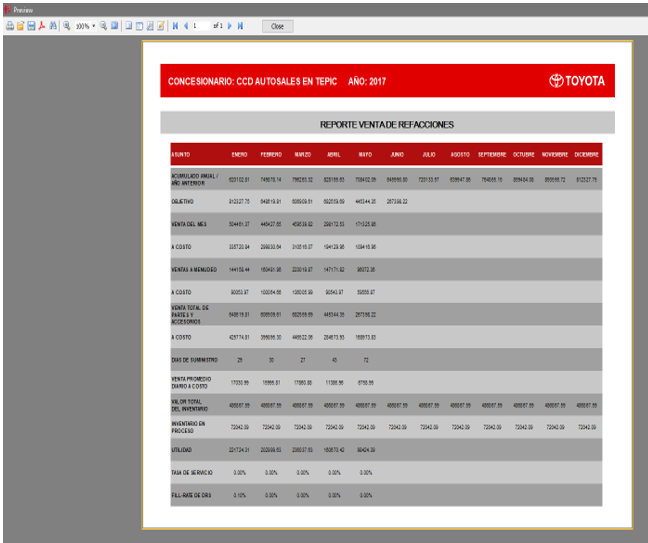
Task: Click the VENTA PROMEDIO DIARIO A COSTO label
Action: click(x=191, y=382)
